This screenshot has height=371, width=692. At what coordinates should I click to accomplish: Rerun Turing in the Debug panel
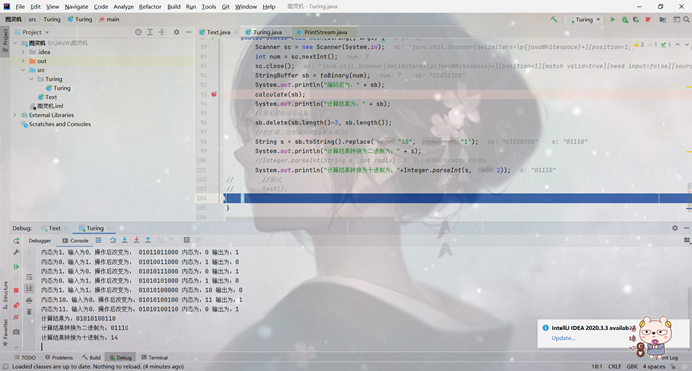click(16, 241)
